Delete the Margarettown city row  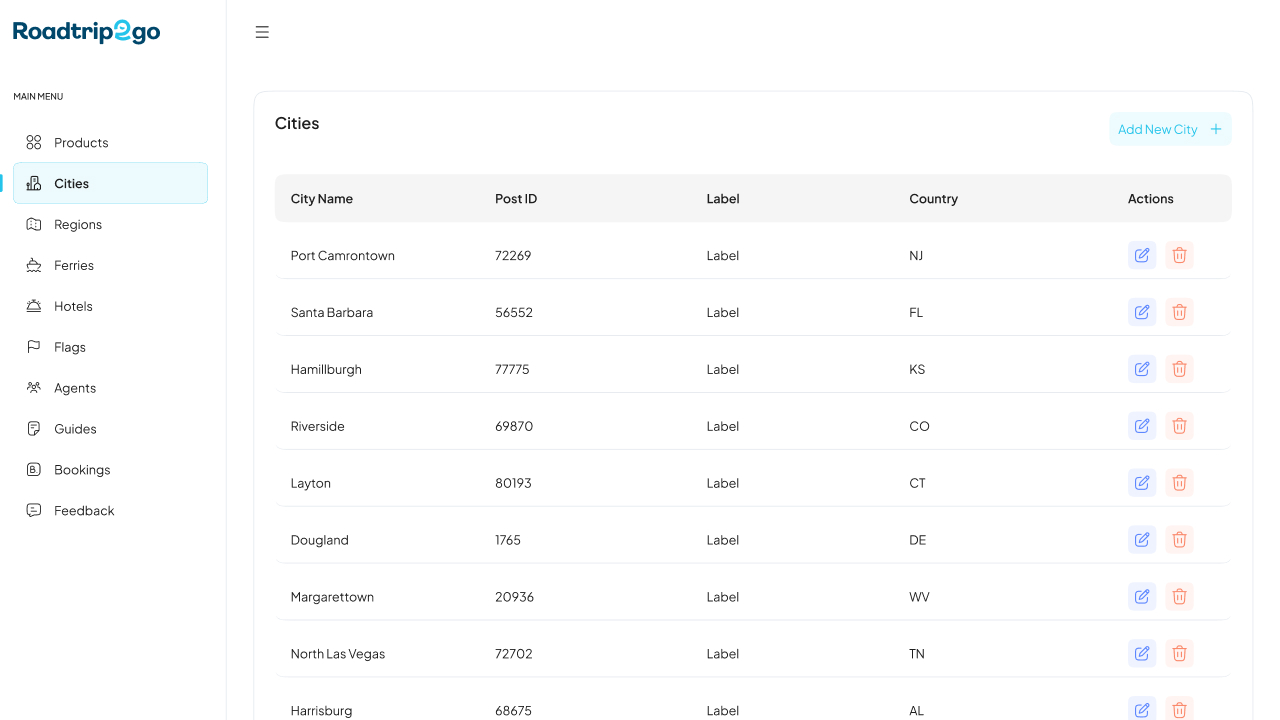(x=1179, y=597)
